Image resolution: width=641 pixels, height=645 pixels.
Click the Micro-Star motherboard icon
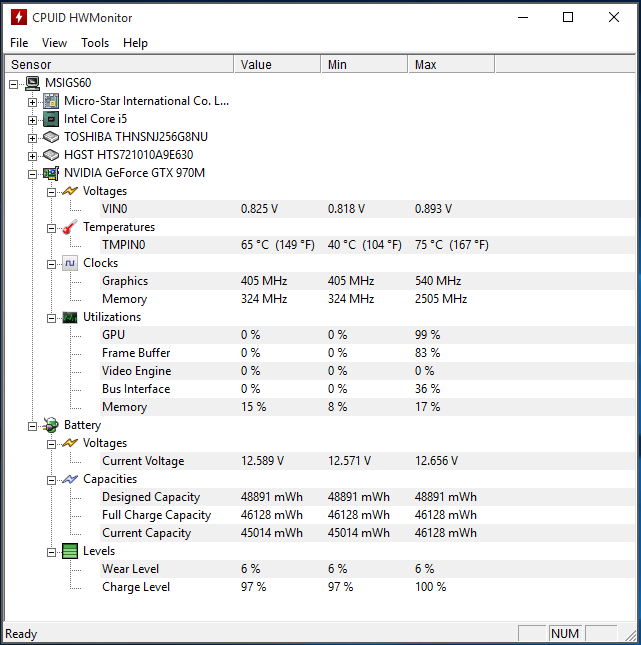tap(51, 101)
